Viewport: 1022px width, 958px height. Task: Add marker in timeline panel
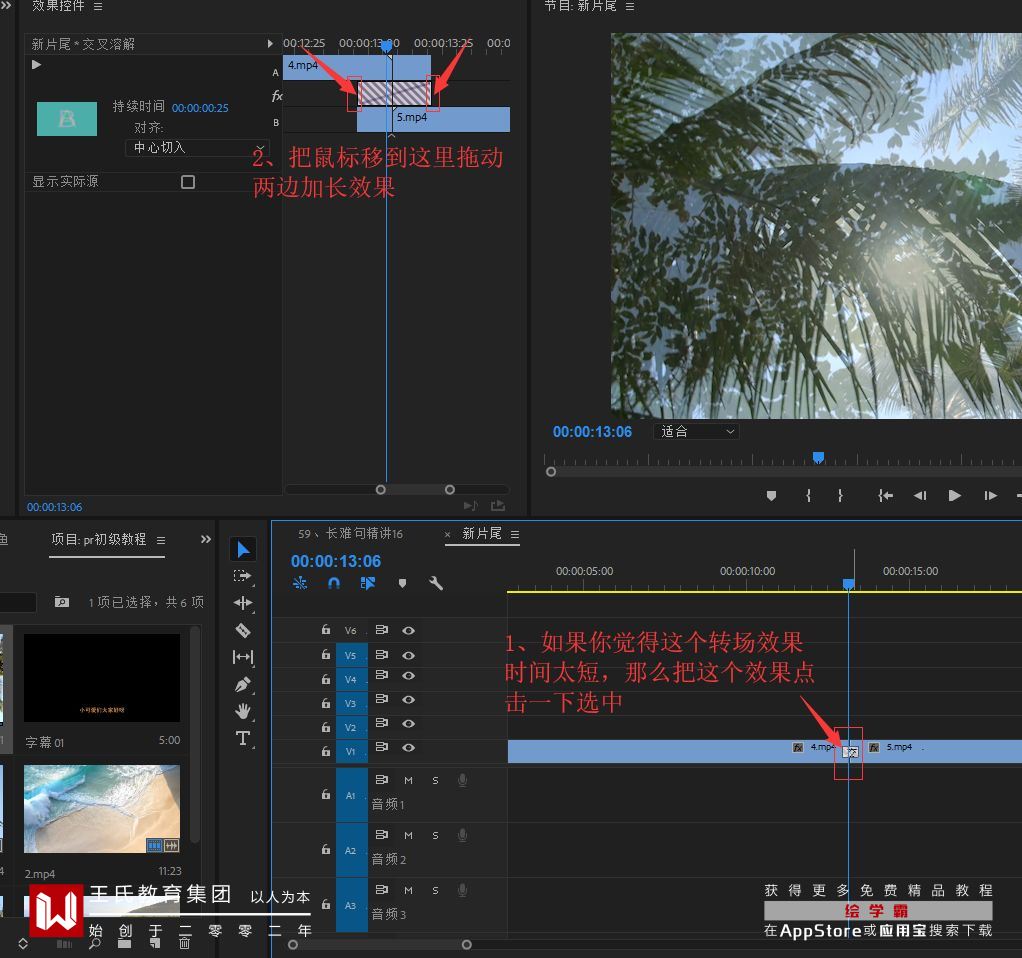pyautogui.click(x=402, y=583)
